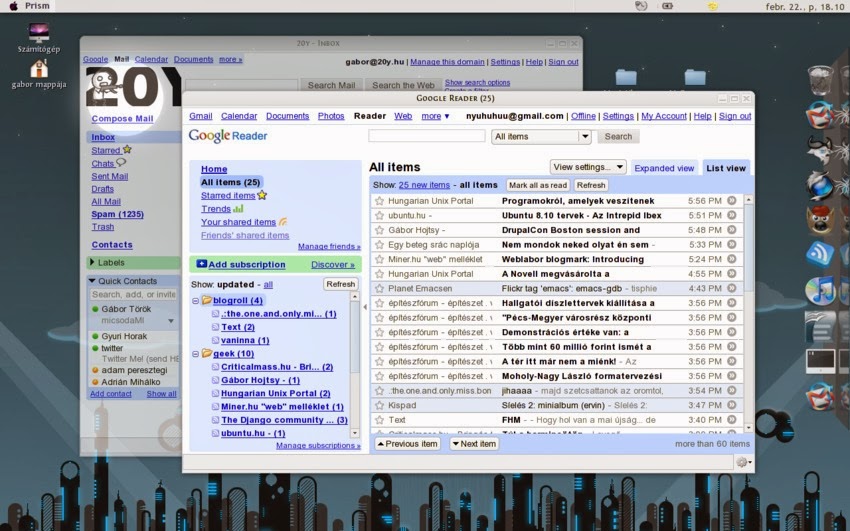This screenshot has width=850, height=531.
Task: Open the Prism application menu
Action: click(37, 6)
